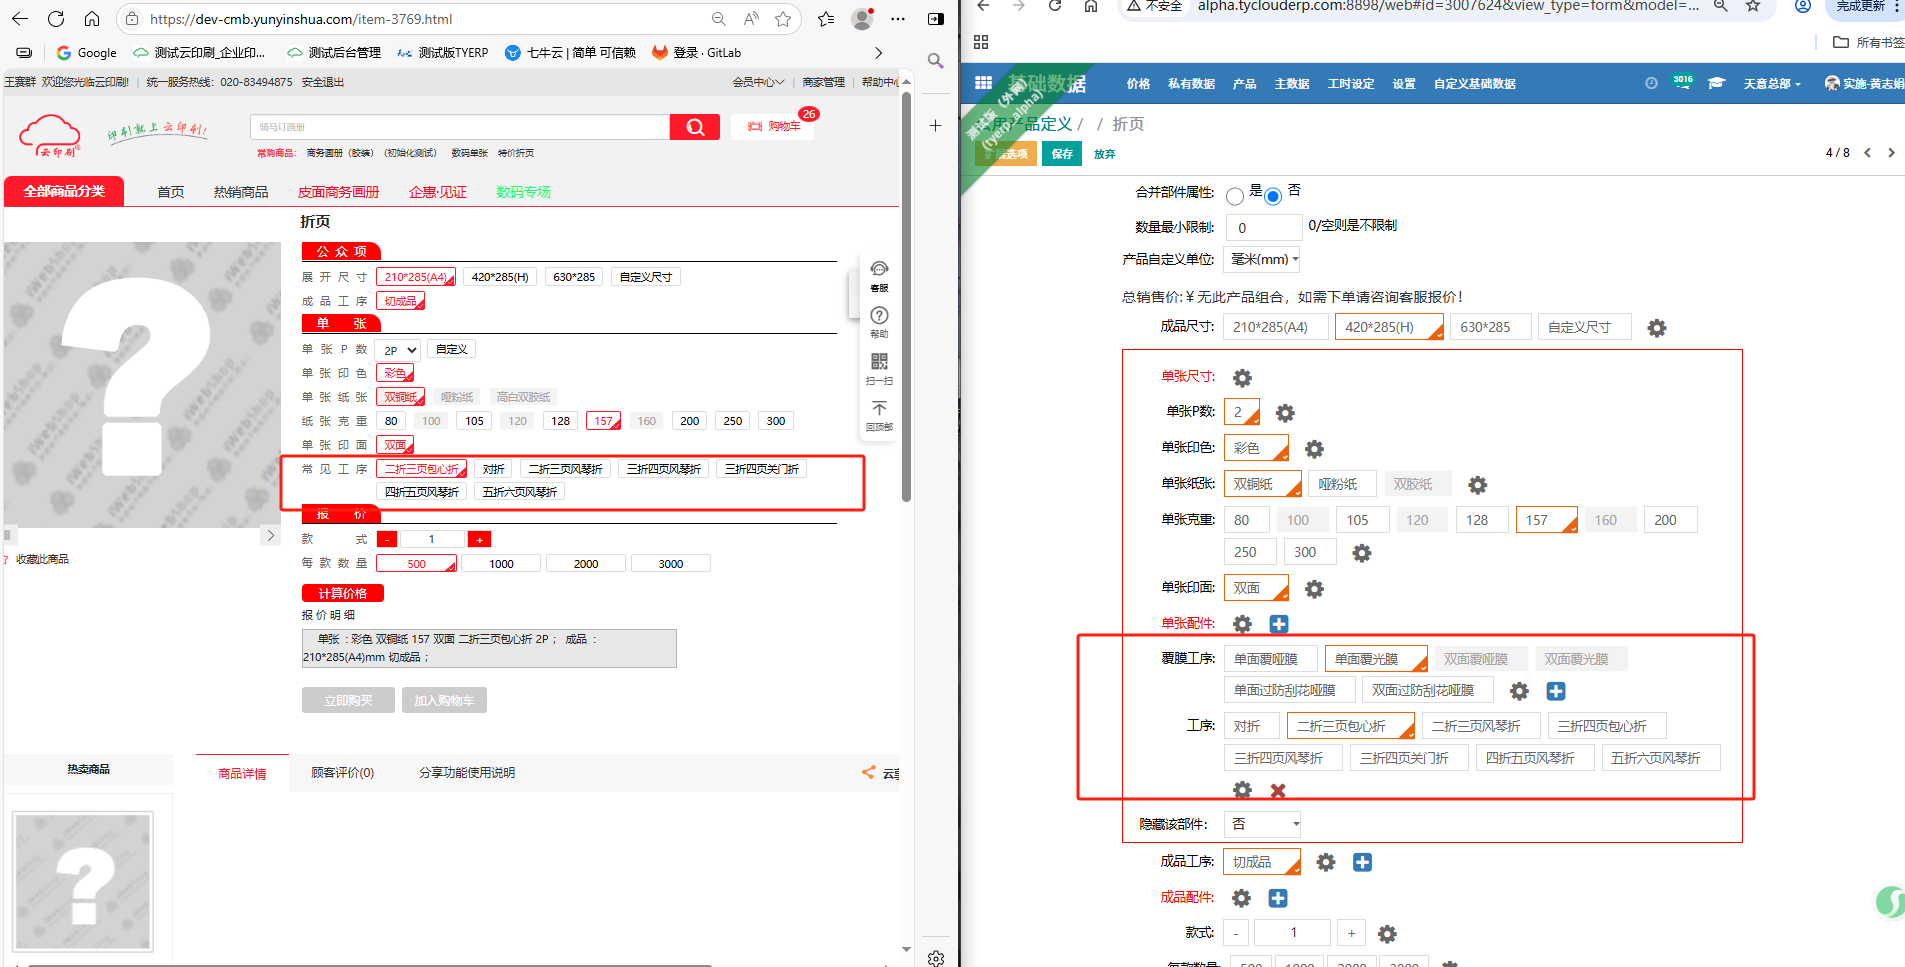
Task: Click the 数量最小限制 input field
Action: 1263,228
